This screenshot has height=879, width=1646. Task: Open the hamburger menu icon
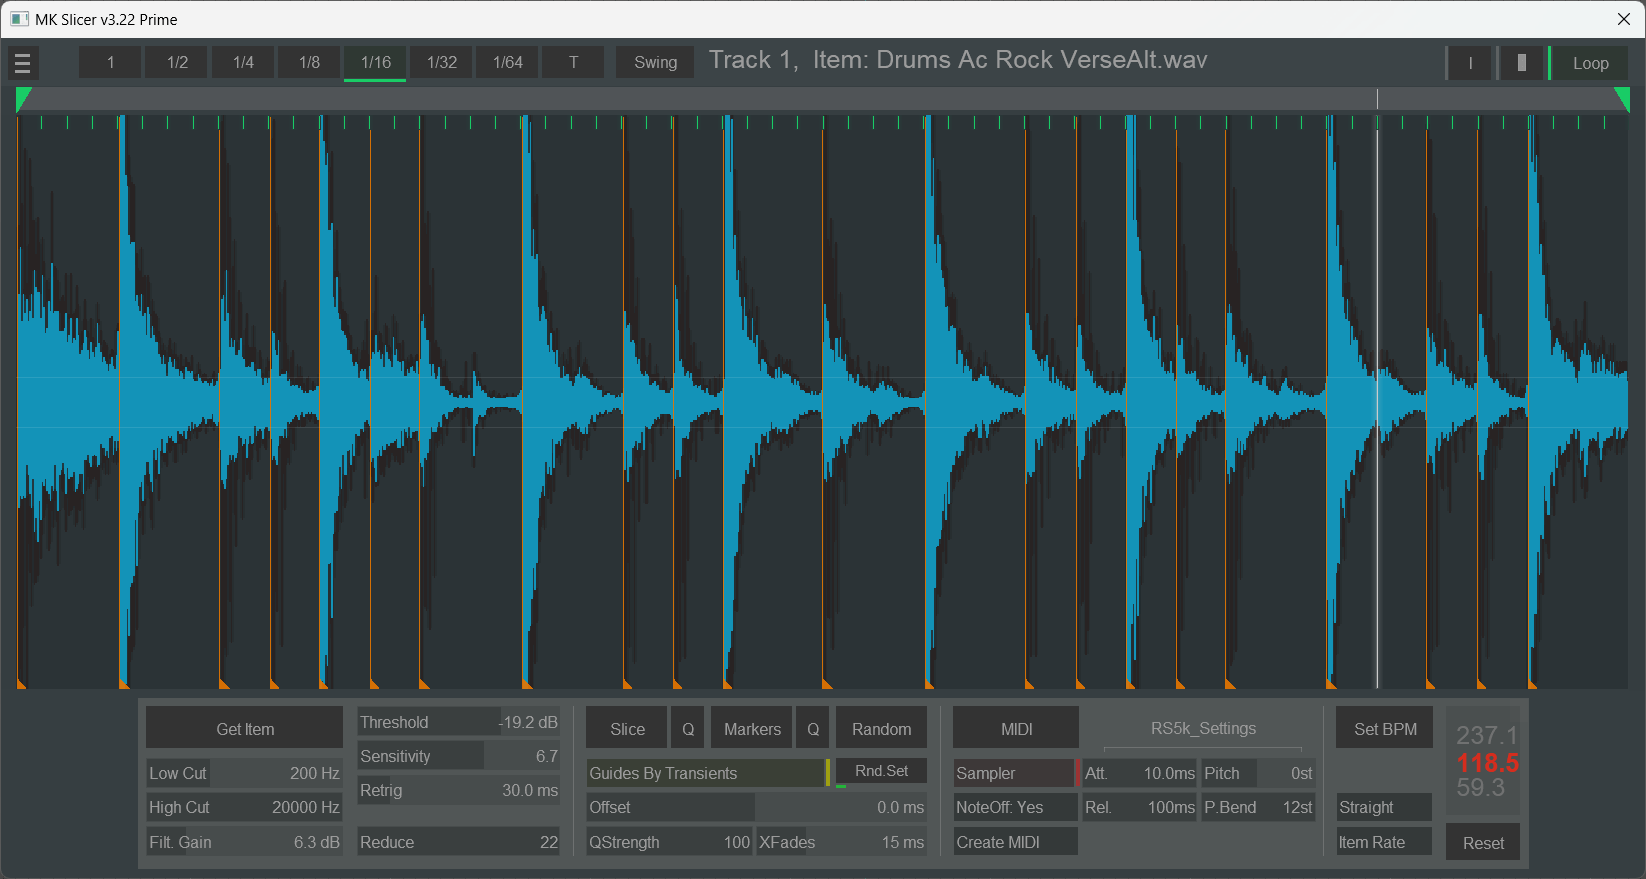point(22,63)
